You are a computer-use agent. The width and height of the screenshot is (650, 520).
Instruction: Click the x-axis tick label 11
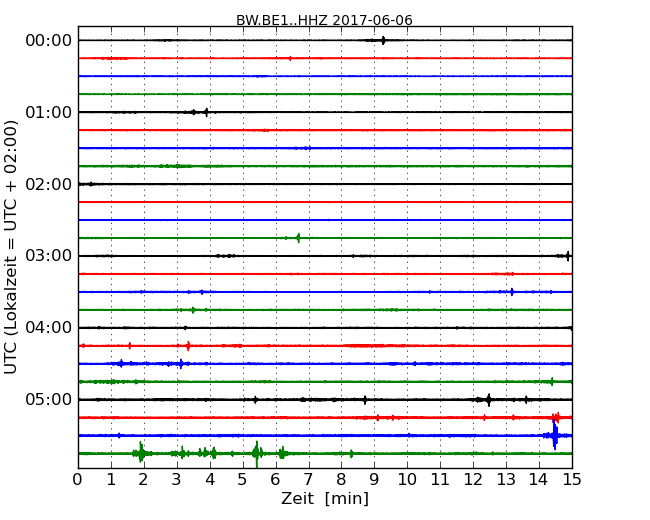point(440,479)
